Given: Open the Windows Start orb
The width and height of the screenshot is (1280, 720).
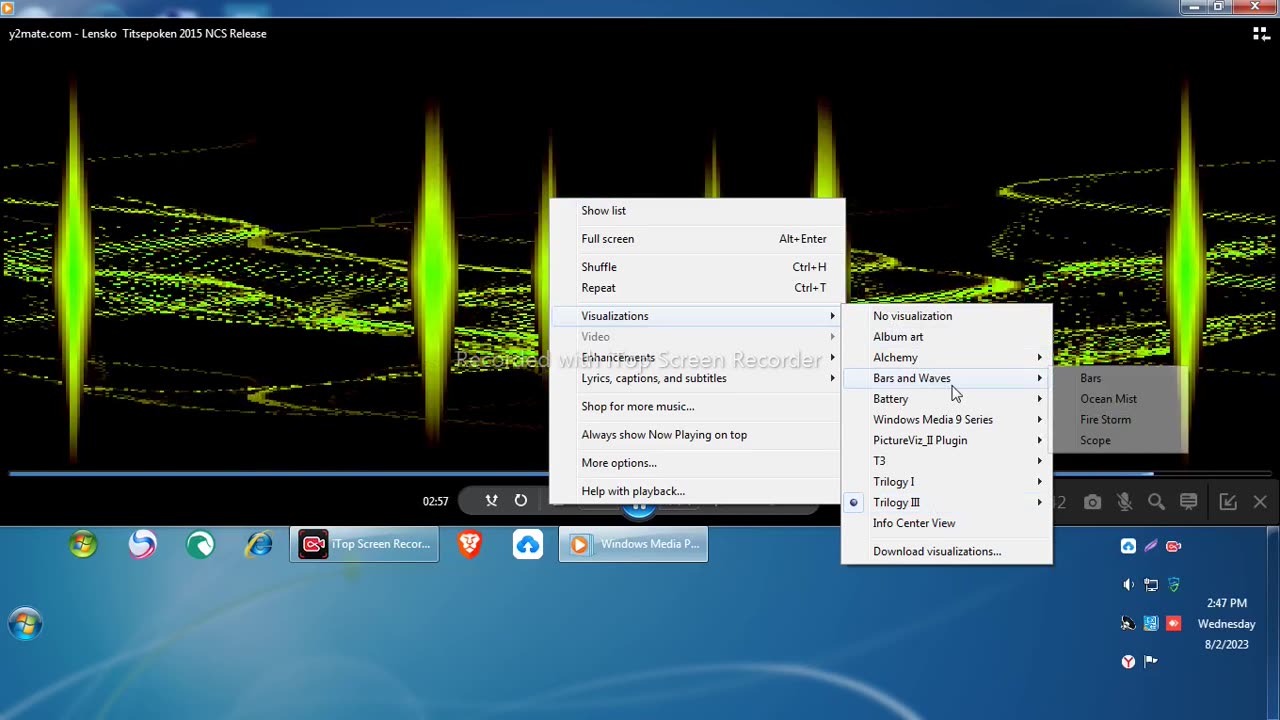Looking at the screenshot, I should (x=25, y=625).
